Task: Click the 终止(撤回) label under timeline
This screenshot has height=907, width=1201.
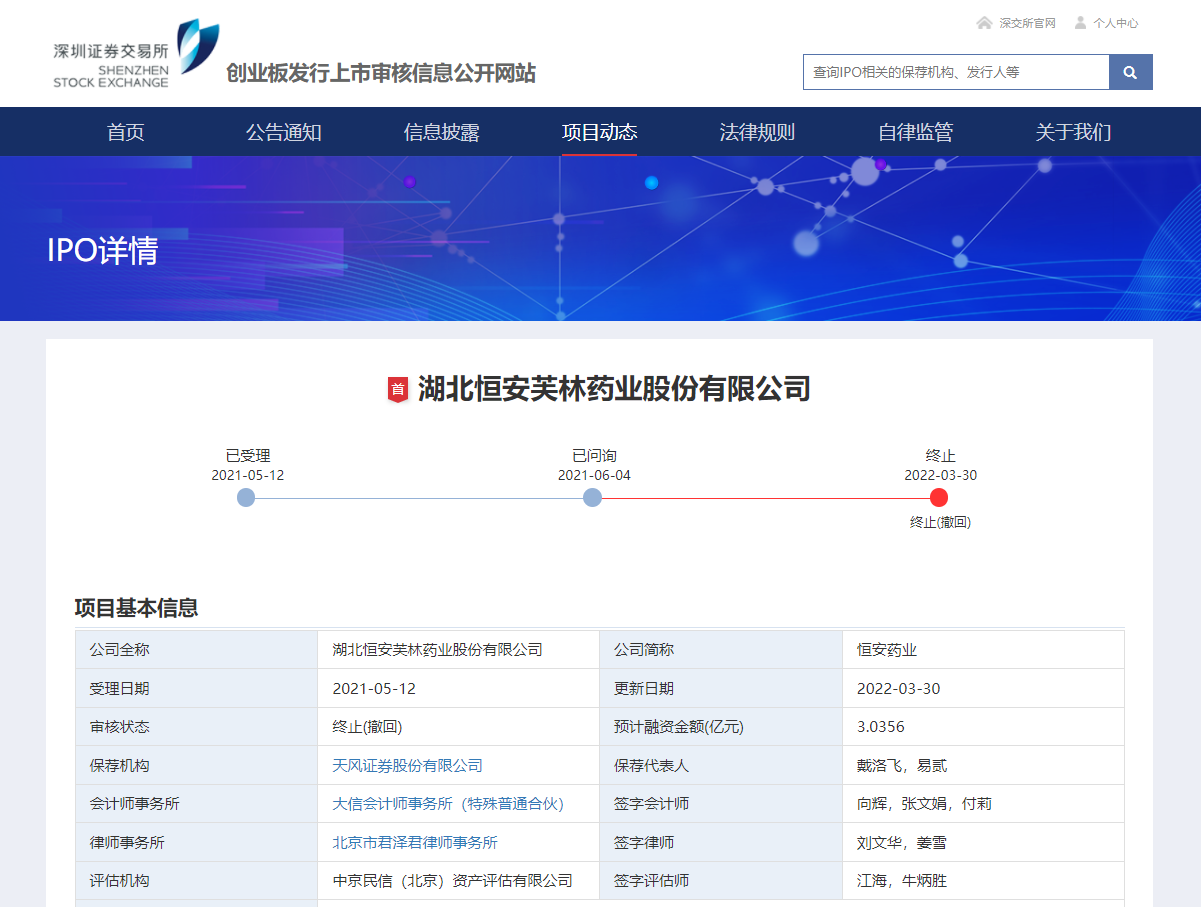Action: [940, 522]
